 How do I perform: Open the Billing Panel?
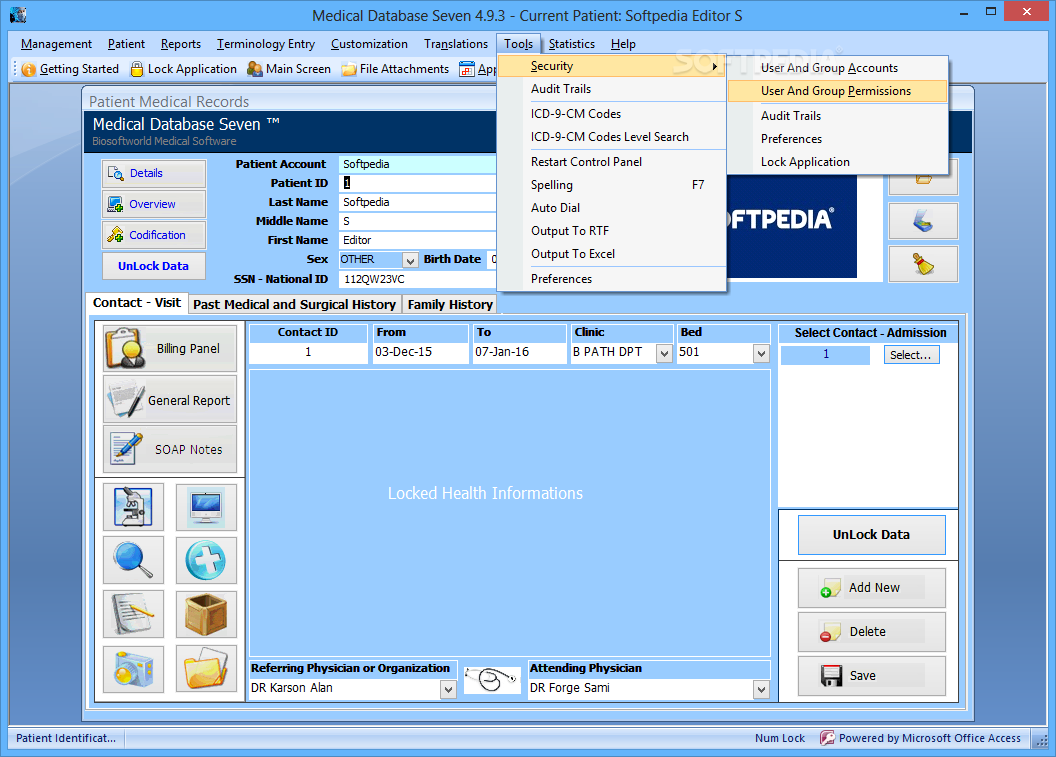click(170, 348)
